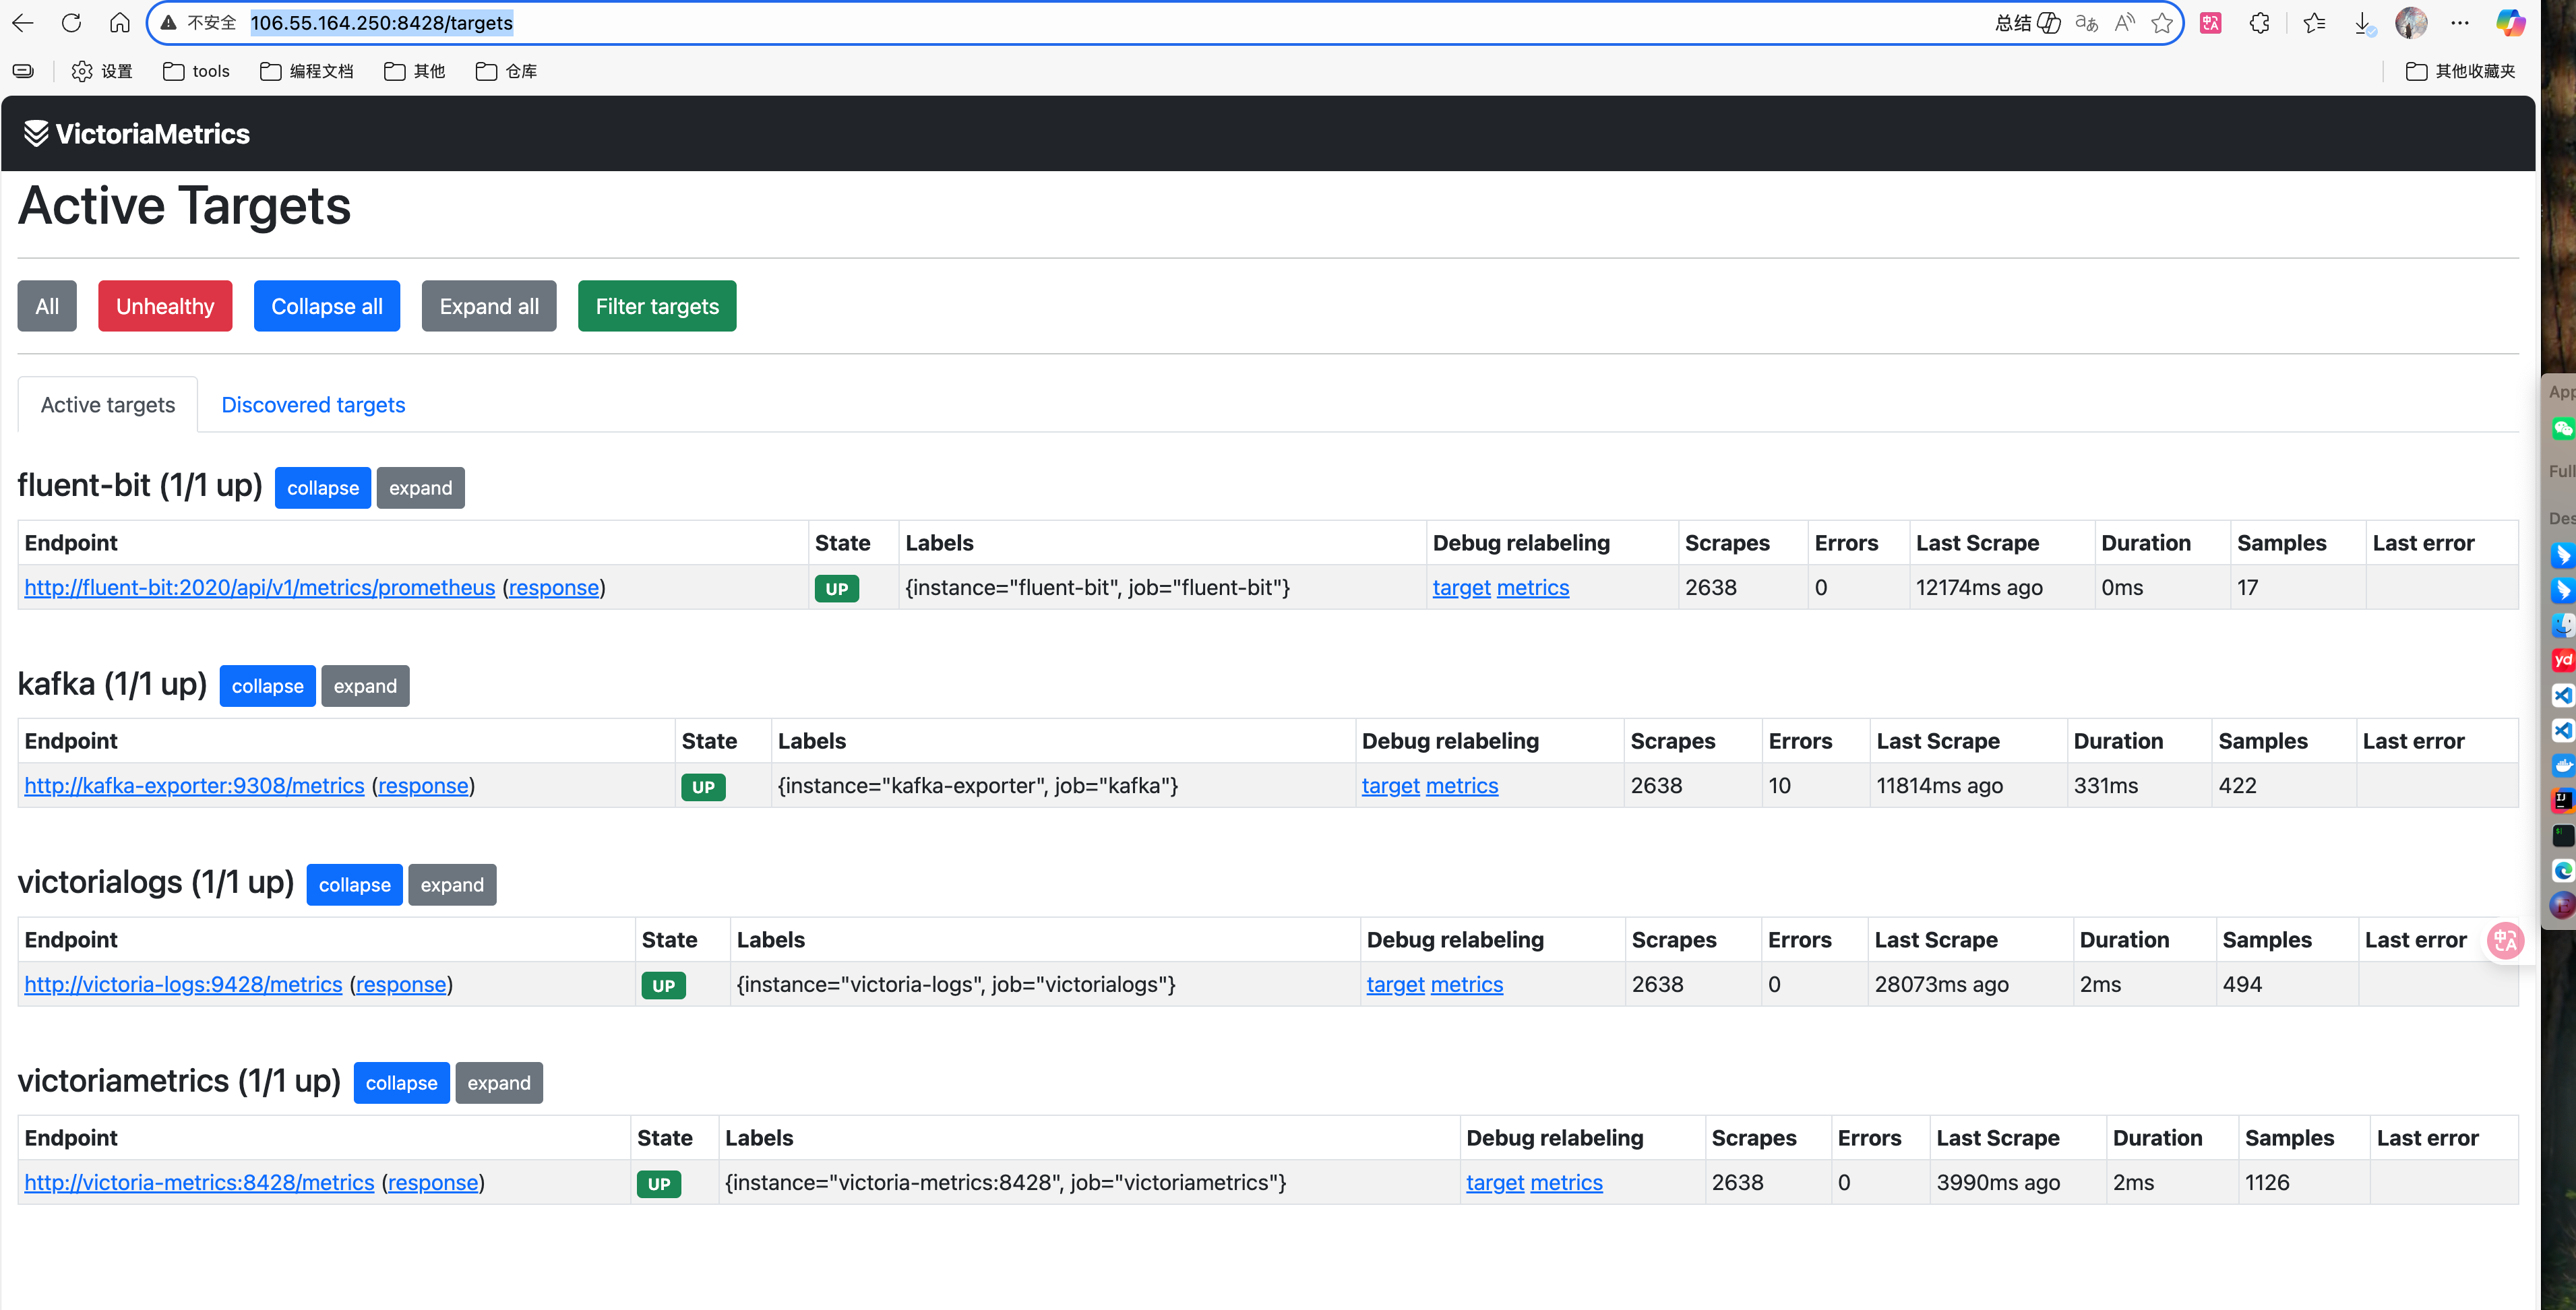
Task: Click the home icon in browser toolbar
Action: click(120, 23)
